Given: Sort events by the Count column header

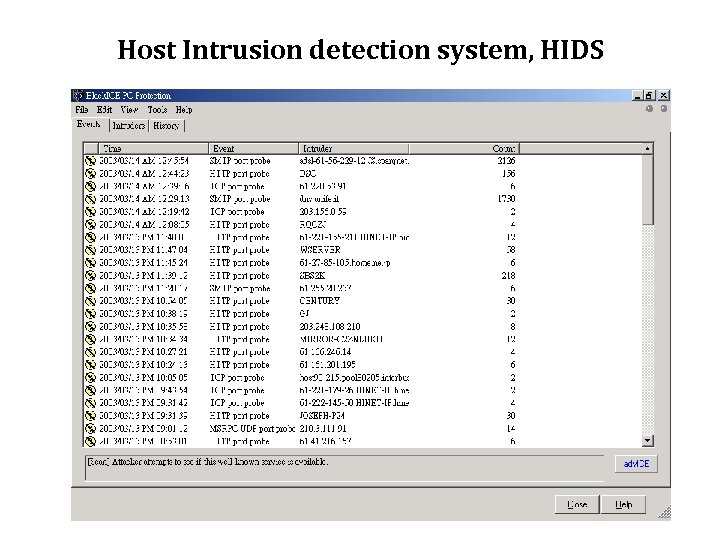Looking at the screenshot, I should pyautogui.click(x=464, y=149).
